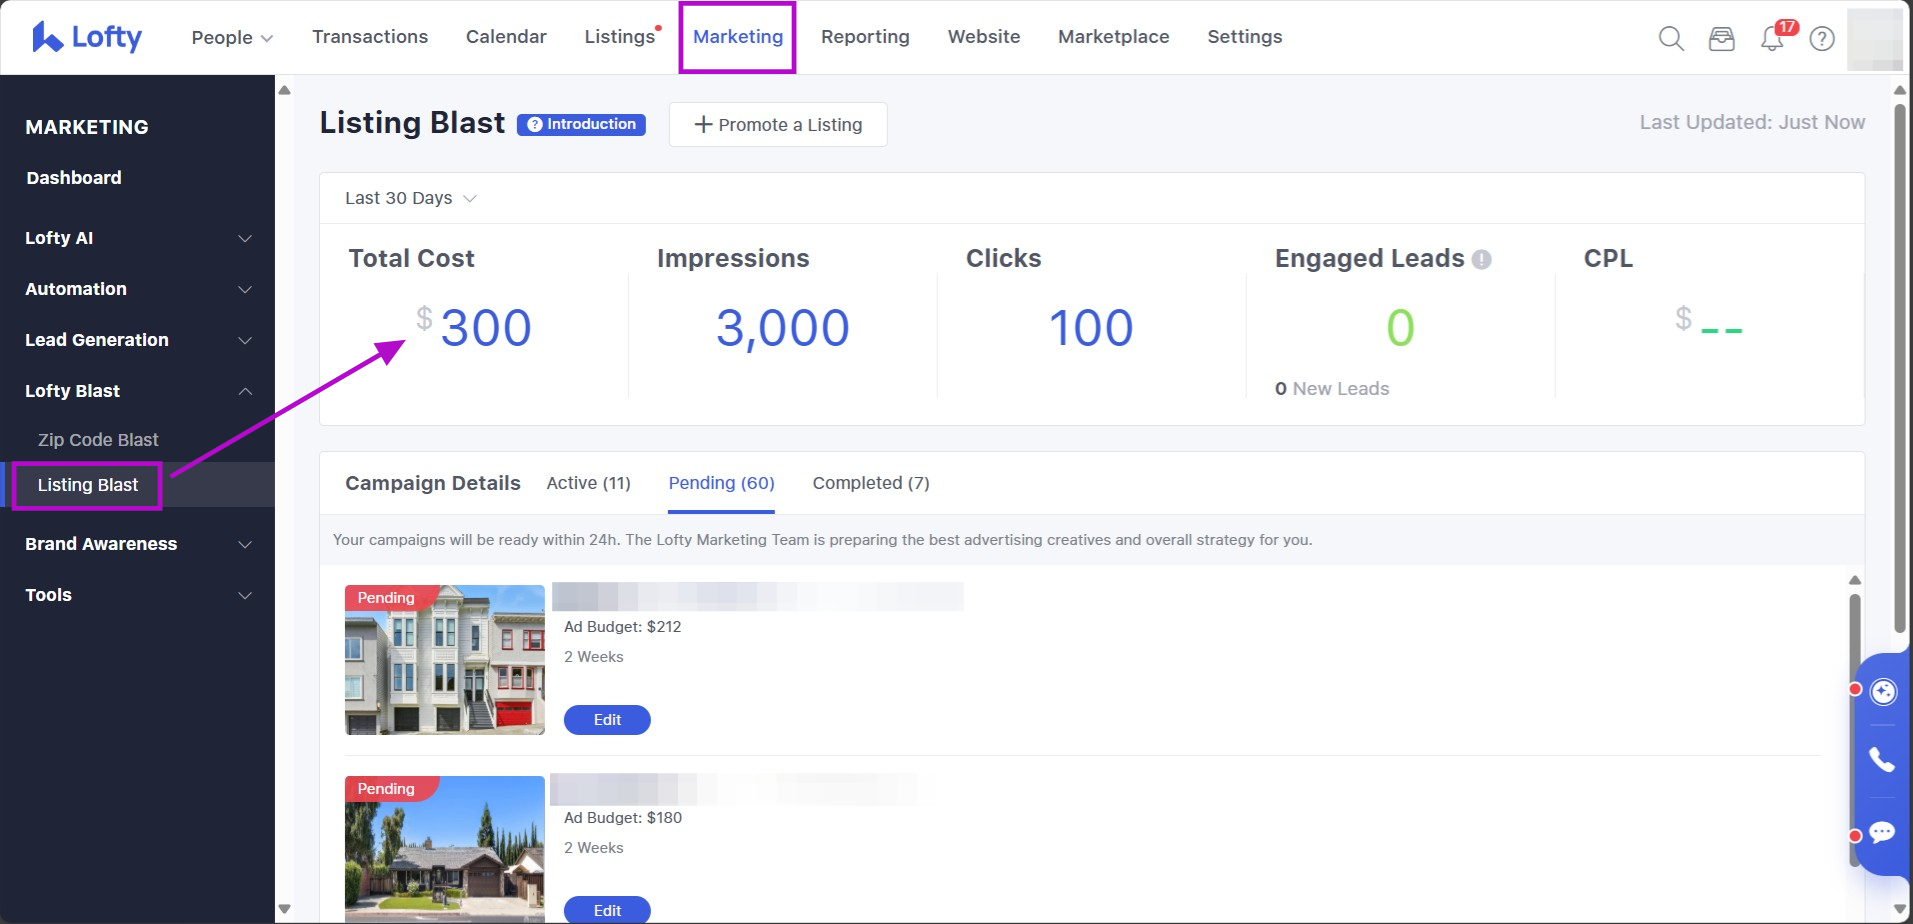Switch to the Active (11) tab
1913x924 pixels.
[588, 483]
